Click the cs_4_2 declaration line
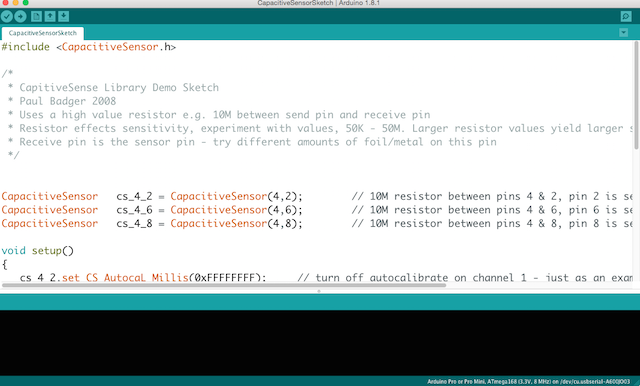This screenshot has width=640, height=386. (317, 196)
